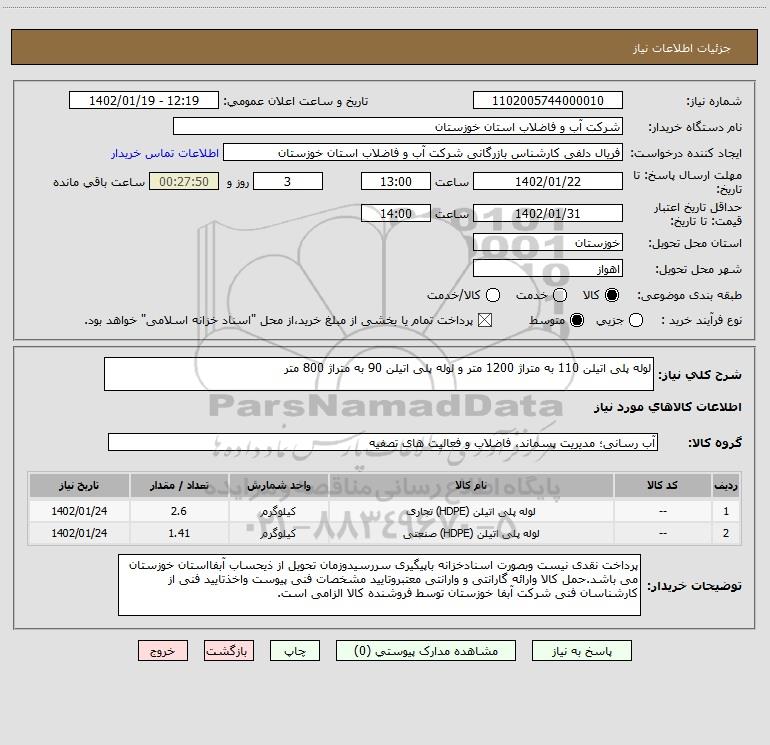Click the need date cell in row 1
Image resolution: width=770 pixels, height=745 pixels.
point(79,511)
